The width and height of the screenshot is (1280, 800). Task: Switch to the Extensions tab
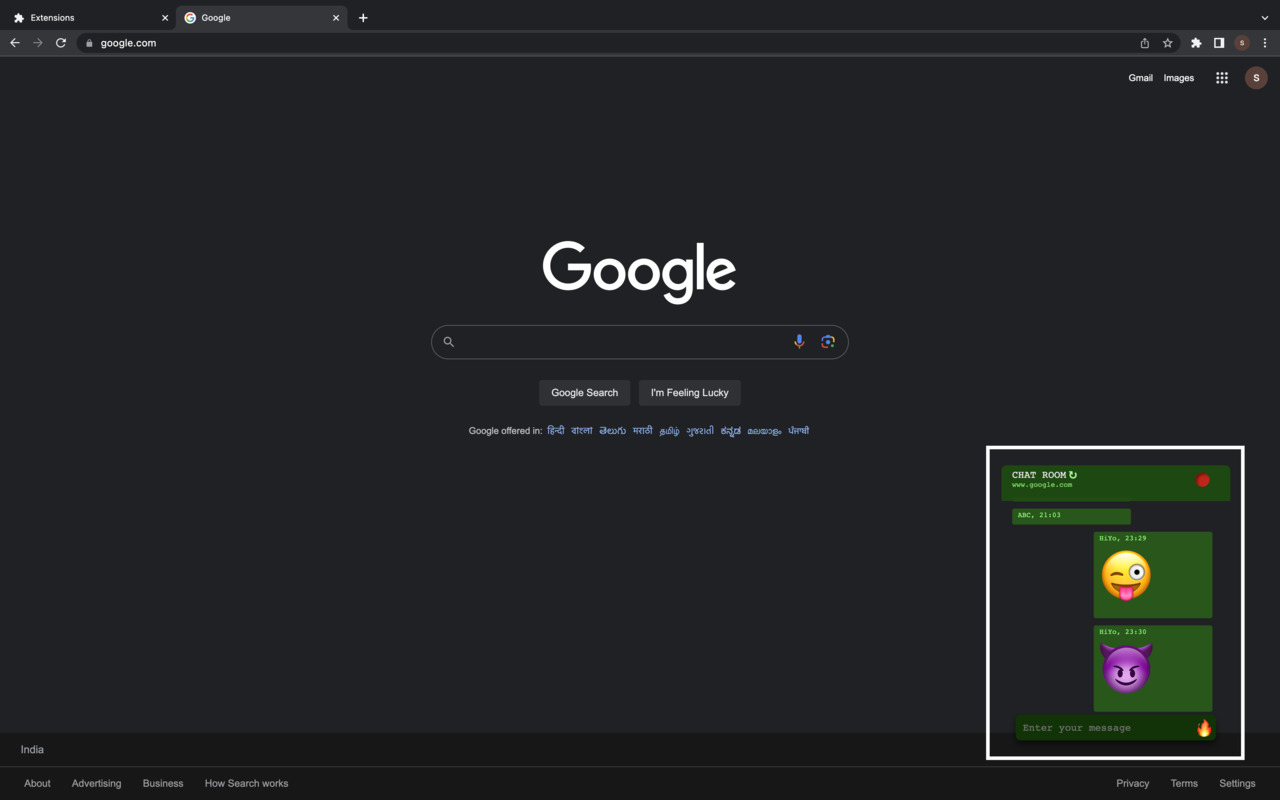(88, 18)
